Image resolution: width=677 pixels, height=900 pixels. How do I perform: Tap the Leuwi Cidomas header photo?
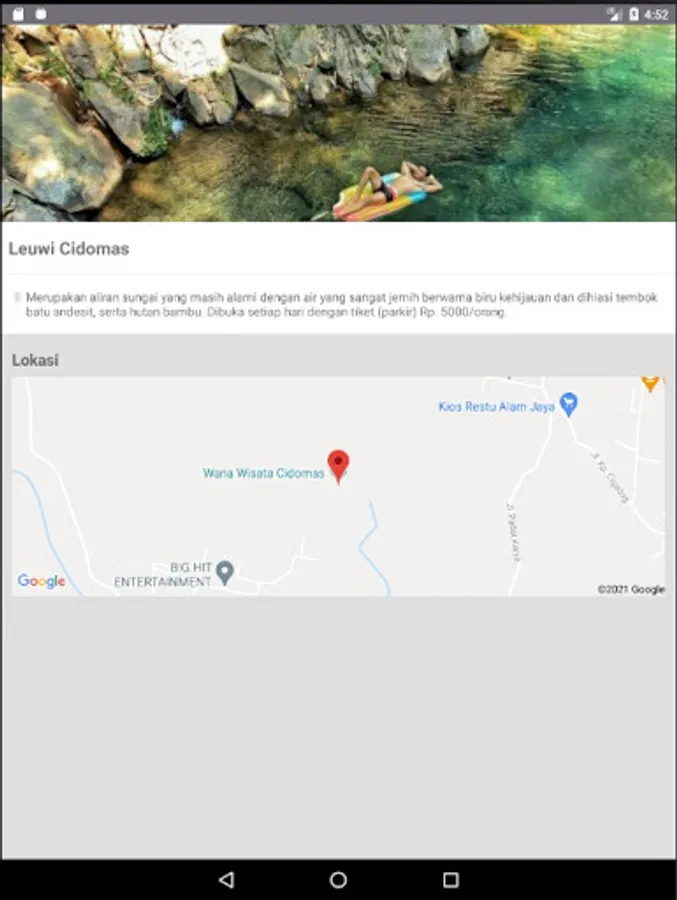(339, 123)
